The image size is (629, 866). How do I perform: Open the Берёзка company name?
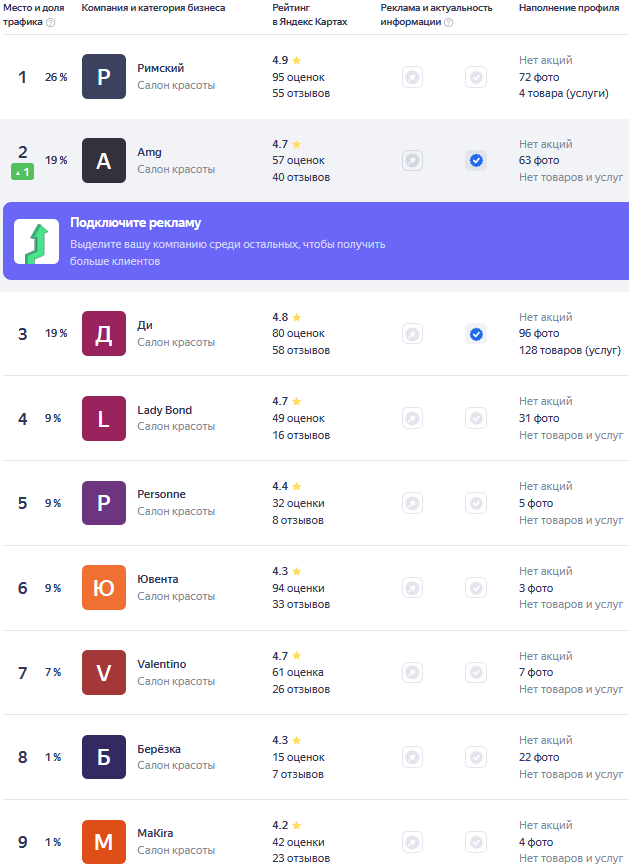coord(159,749)
